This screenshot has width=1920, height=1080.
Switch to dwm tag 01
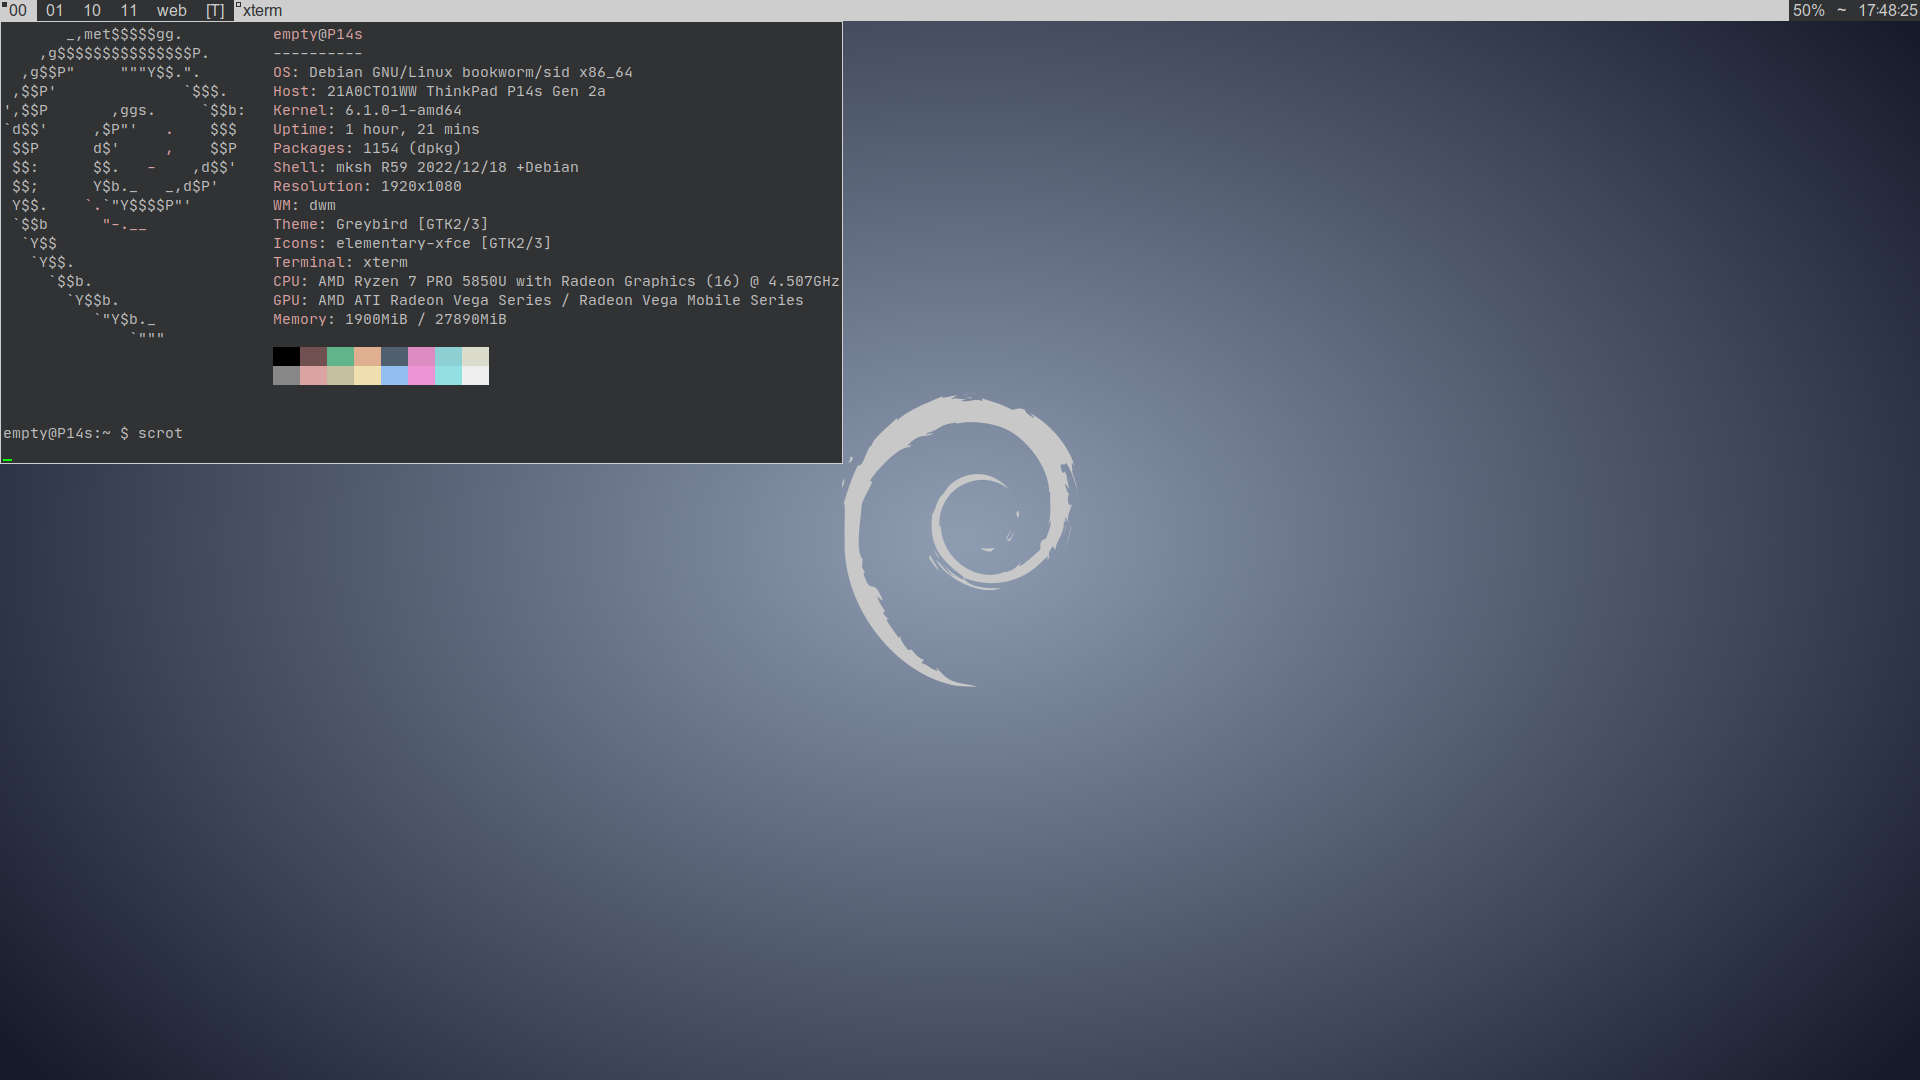pyautogui.click(x=55, y=10)
